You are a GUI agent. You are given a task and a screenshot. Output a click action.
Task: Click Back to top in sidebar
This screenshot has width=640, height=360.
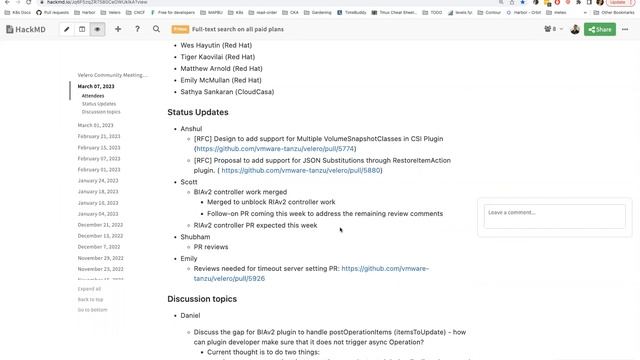click(x=90, y=300)
